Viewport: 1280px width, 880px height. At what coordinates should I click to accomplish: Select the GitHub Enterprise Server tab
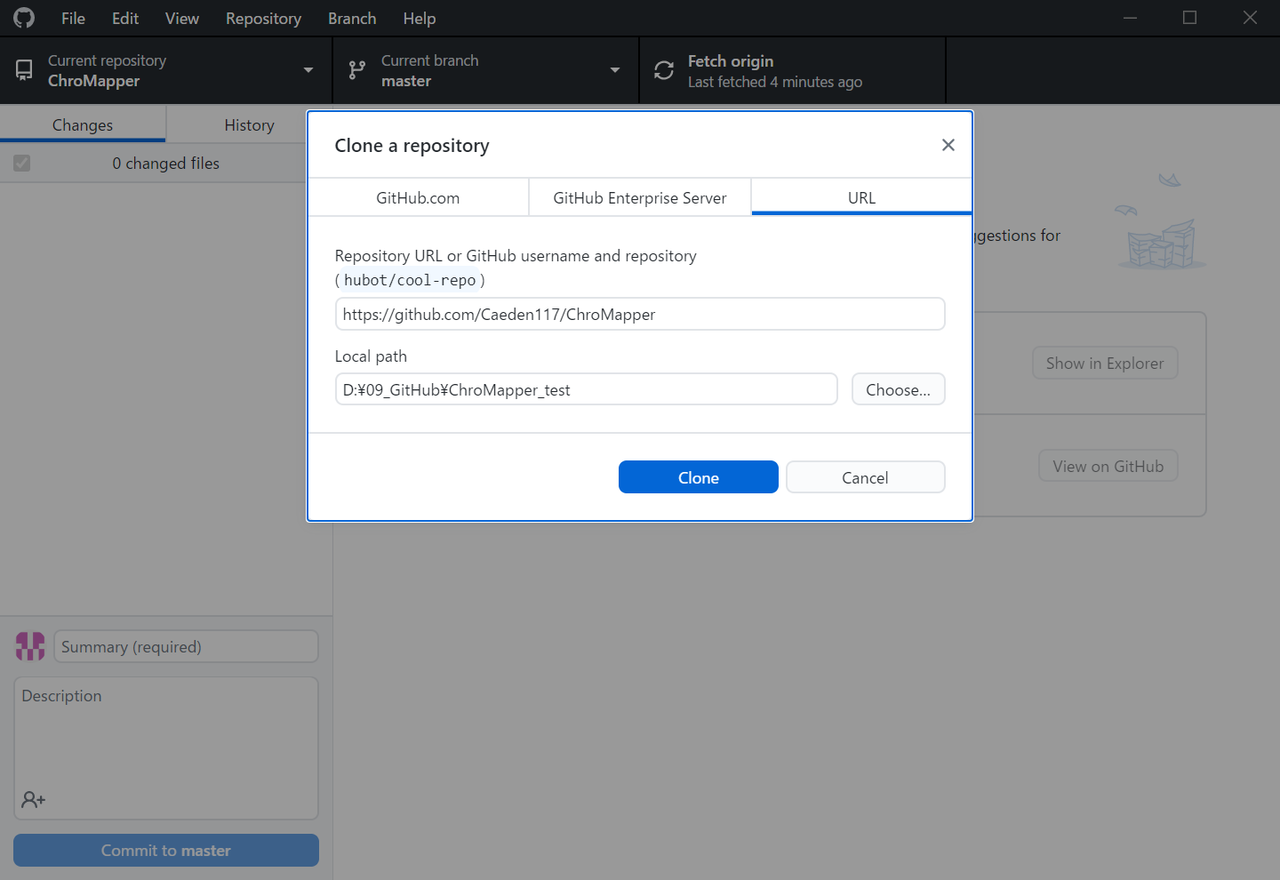(640, 198)
